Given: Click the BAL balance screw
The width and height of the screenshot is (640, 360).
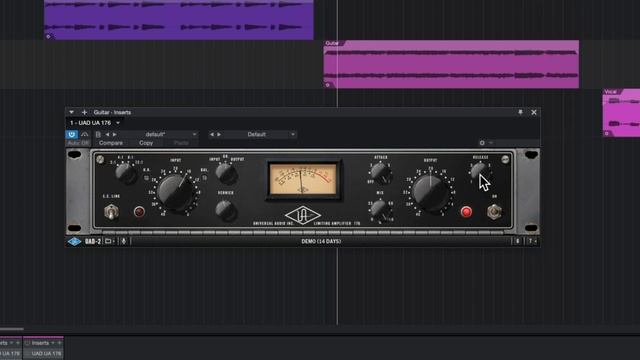Looking at the screenshot, I should pos(204,178).
